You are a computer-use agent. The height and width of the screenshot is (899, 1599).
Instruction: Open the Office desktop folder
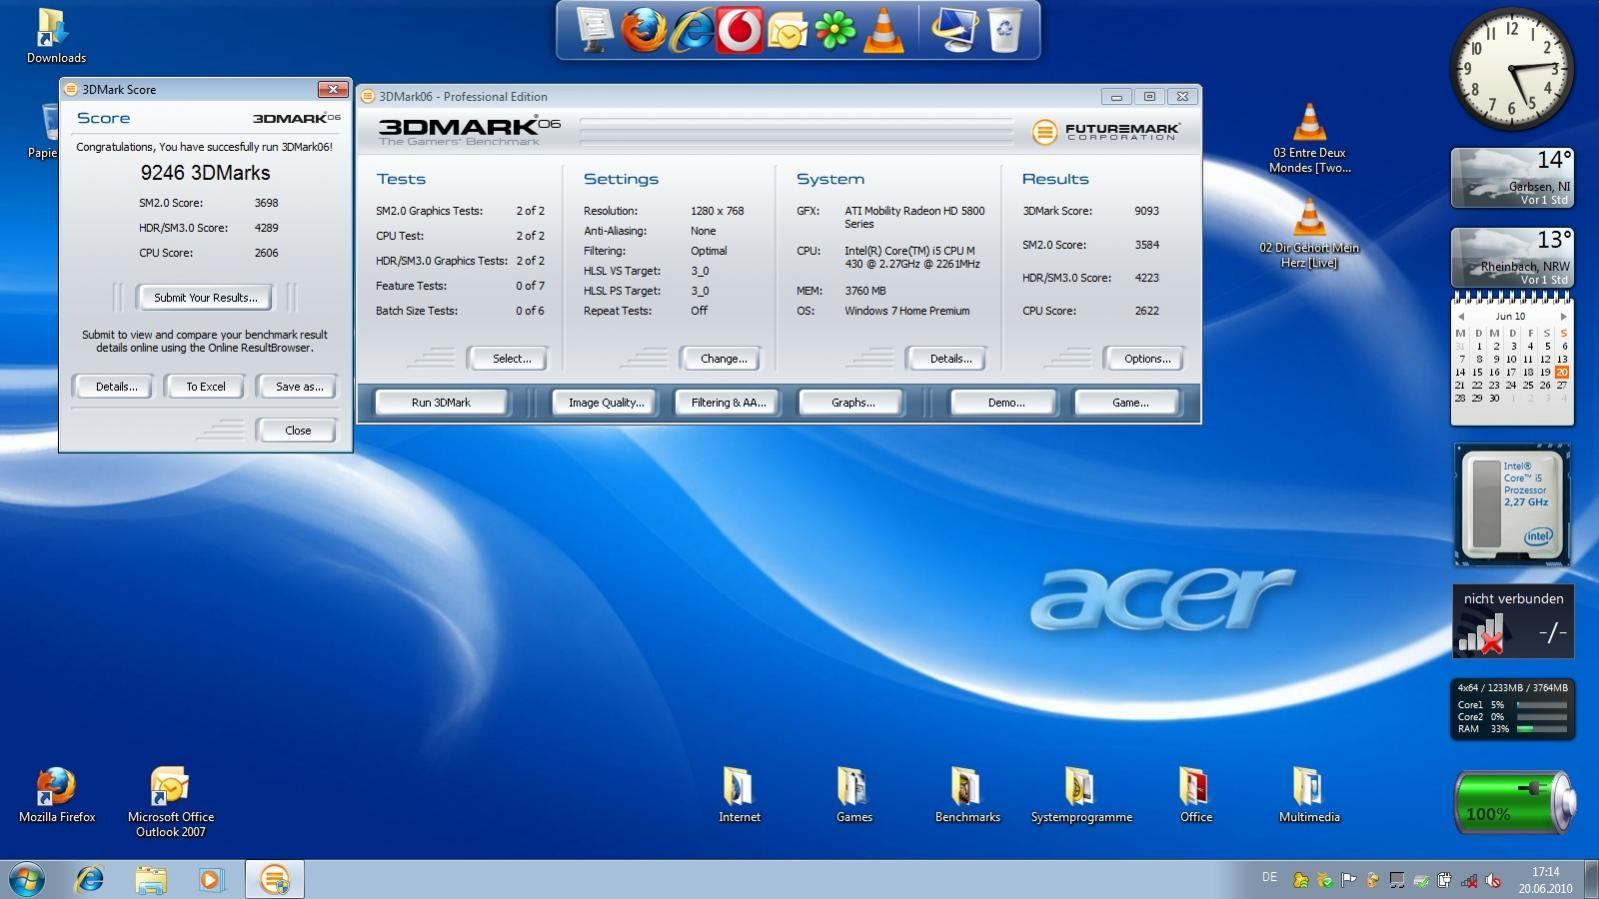[x=1195, y=796]
